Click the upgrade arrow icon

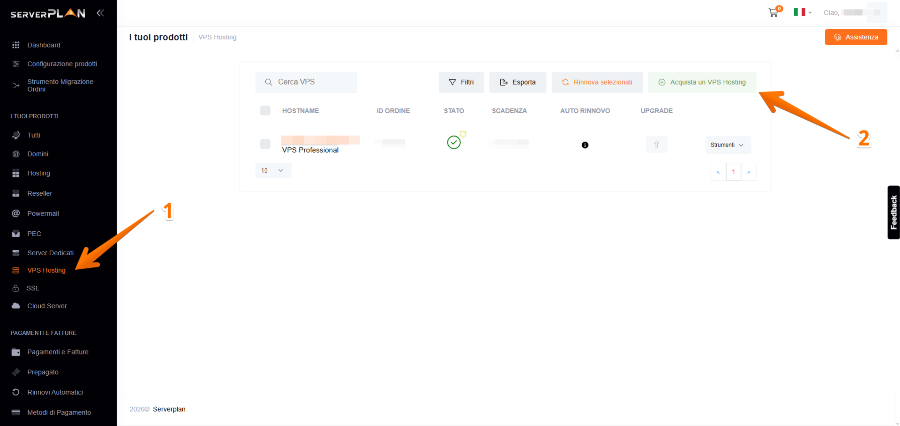coord(656,144)
